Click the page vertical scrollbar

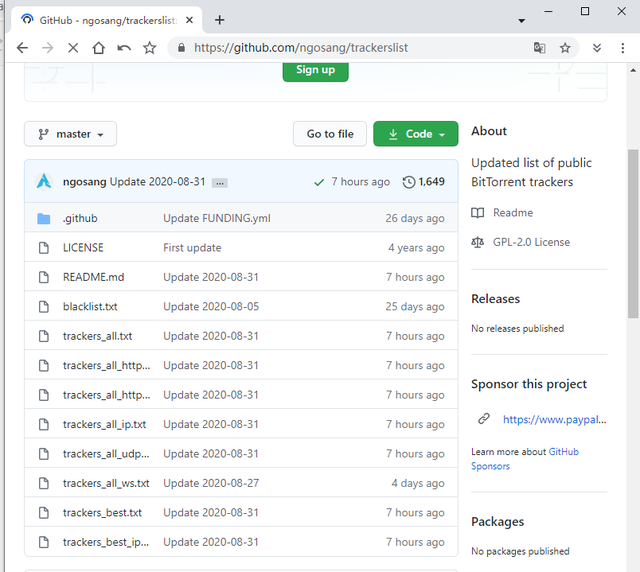(x=632, y=230)
